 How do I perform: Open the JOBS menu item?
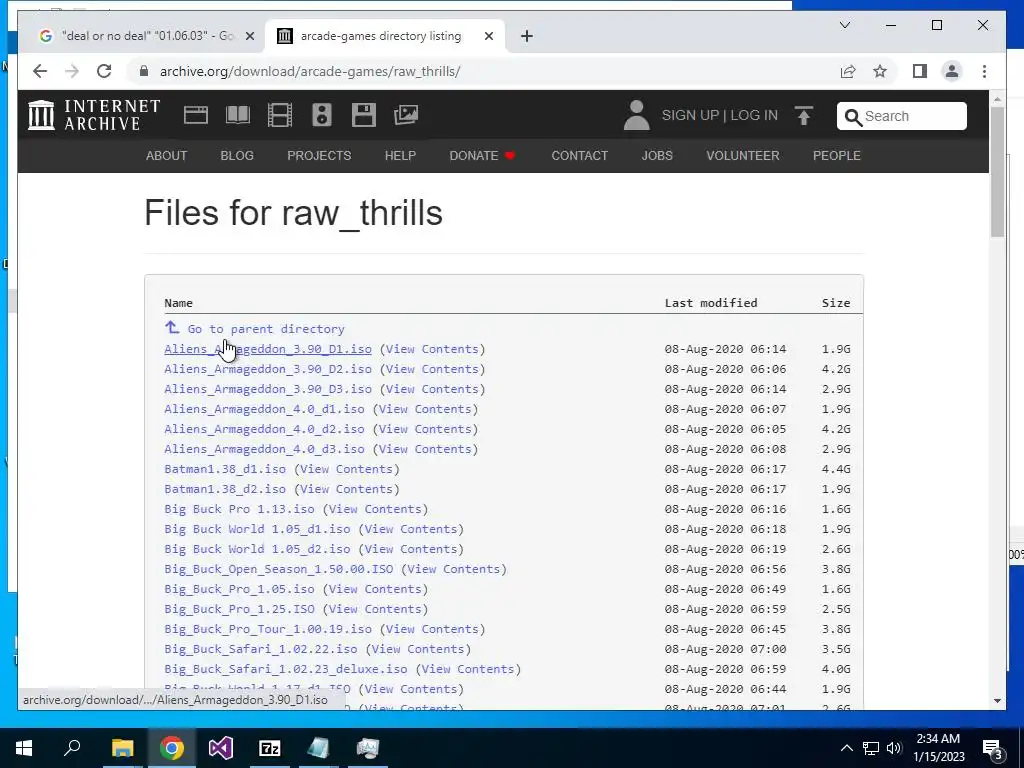coord(657,156)
